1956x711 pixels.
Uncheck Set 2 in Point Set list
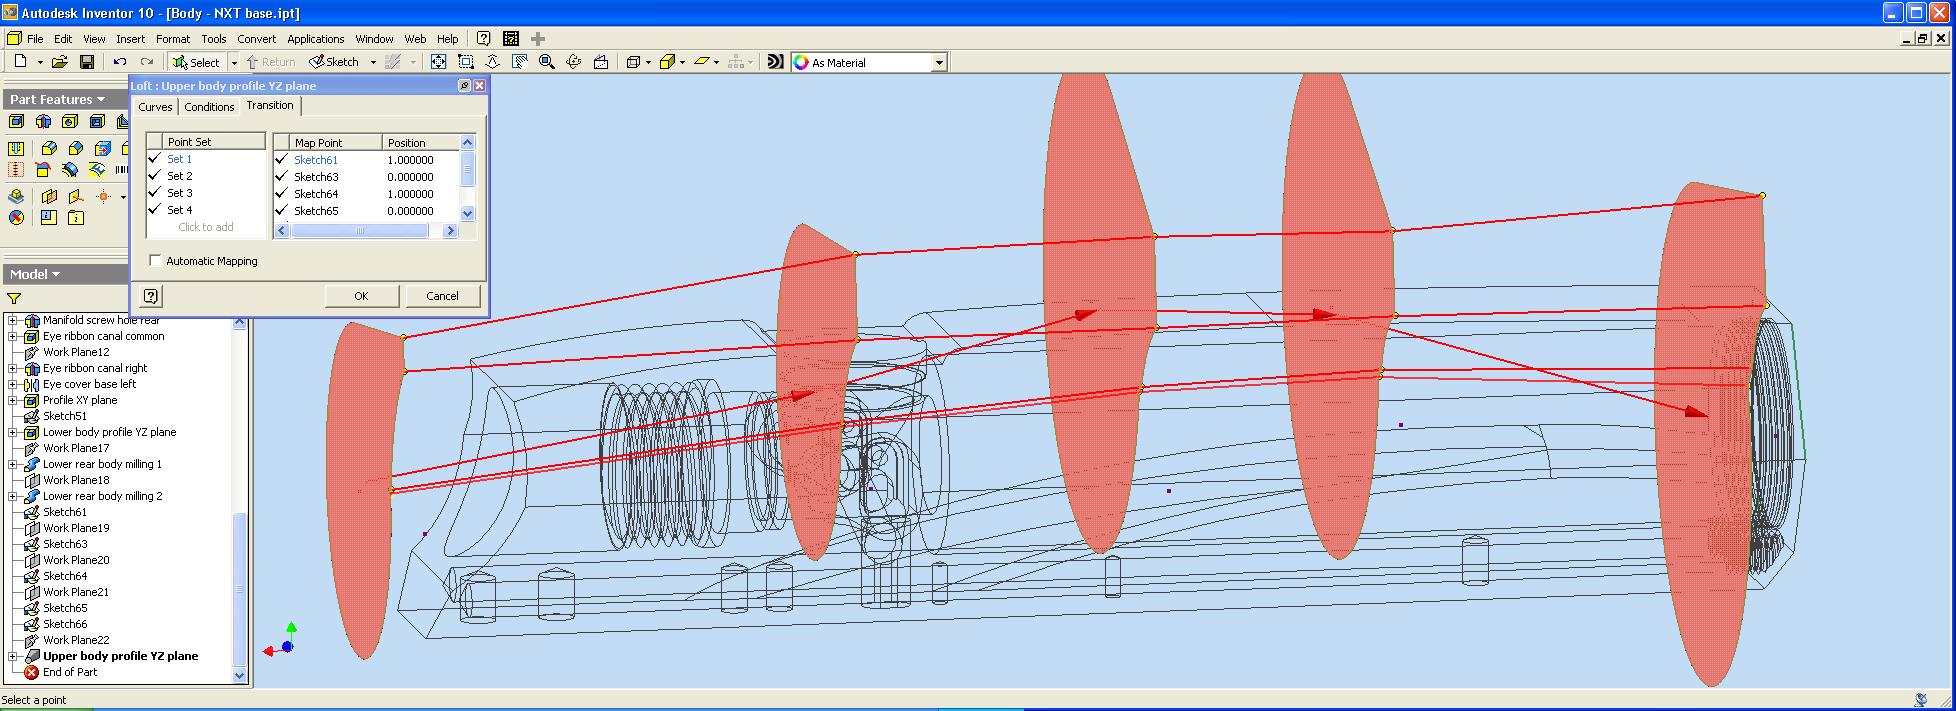tap(154, 176)
